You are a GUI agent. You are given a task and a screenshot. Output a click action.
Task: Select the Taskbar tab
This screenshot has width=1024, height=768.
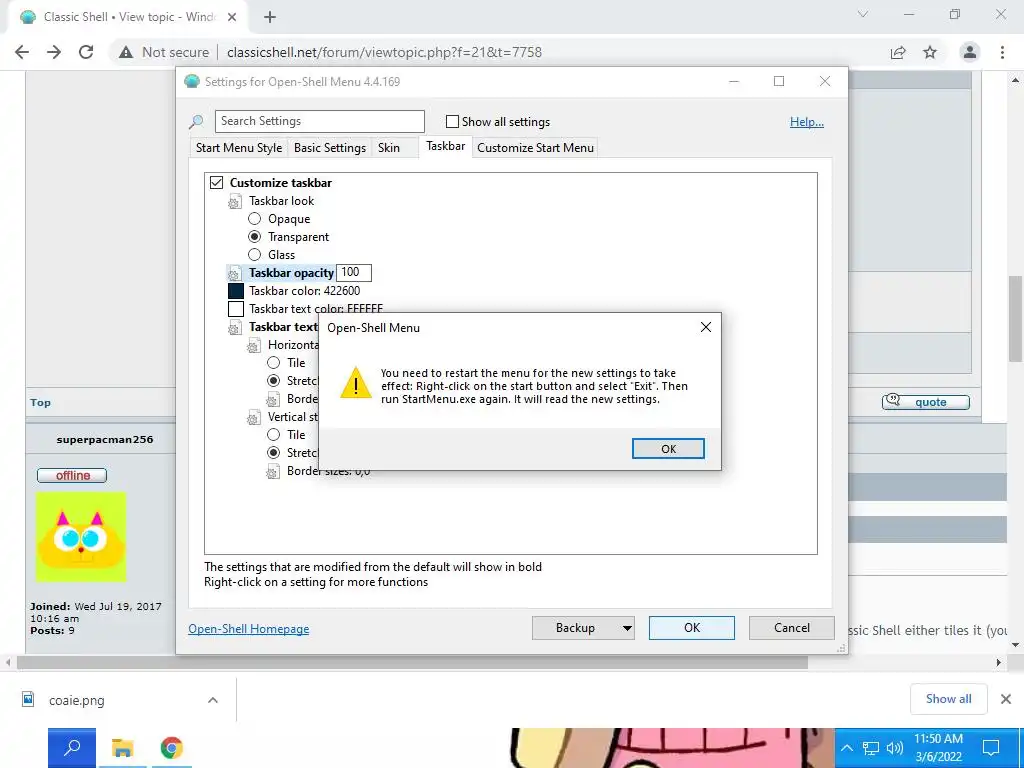pos(445,146)
